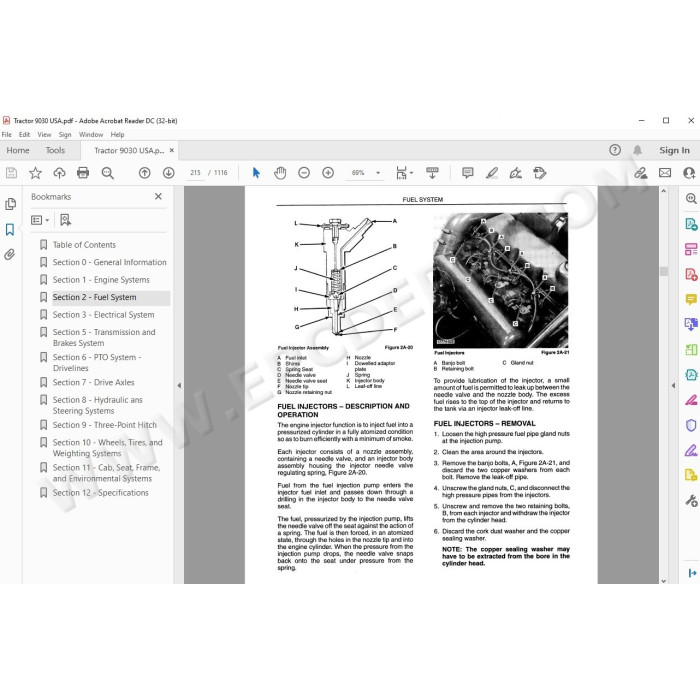Zoom in with plus icon

pyautogui.click(x=328, y=173)
